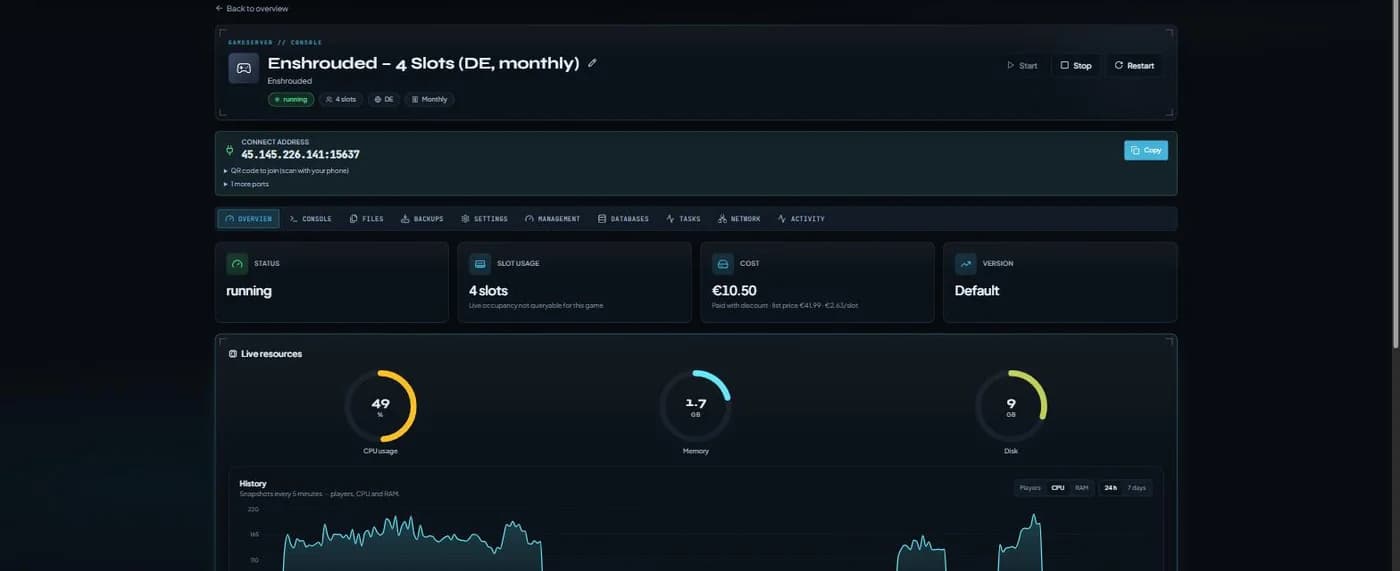The width and height of the screenshot is (1400, 571).
Task: Click the pencil icon to rename server
Action: tap(592, 63)
